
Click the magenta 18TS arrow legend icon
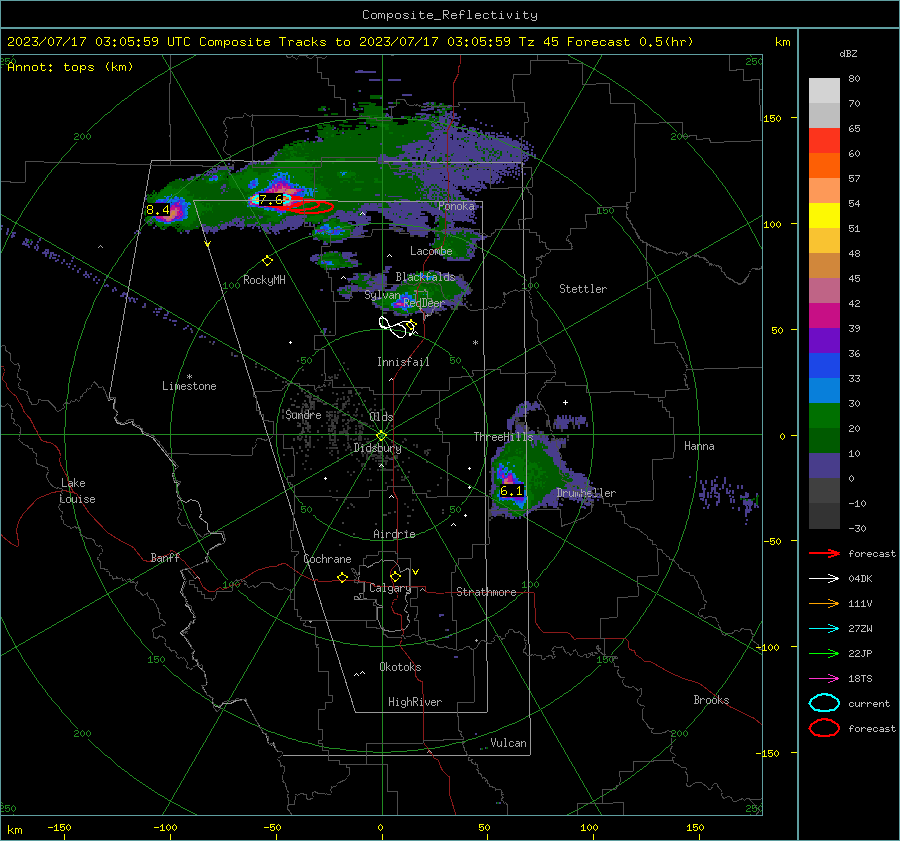[824, 679]
